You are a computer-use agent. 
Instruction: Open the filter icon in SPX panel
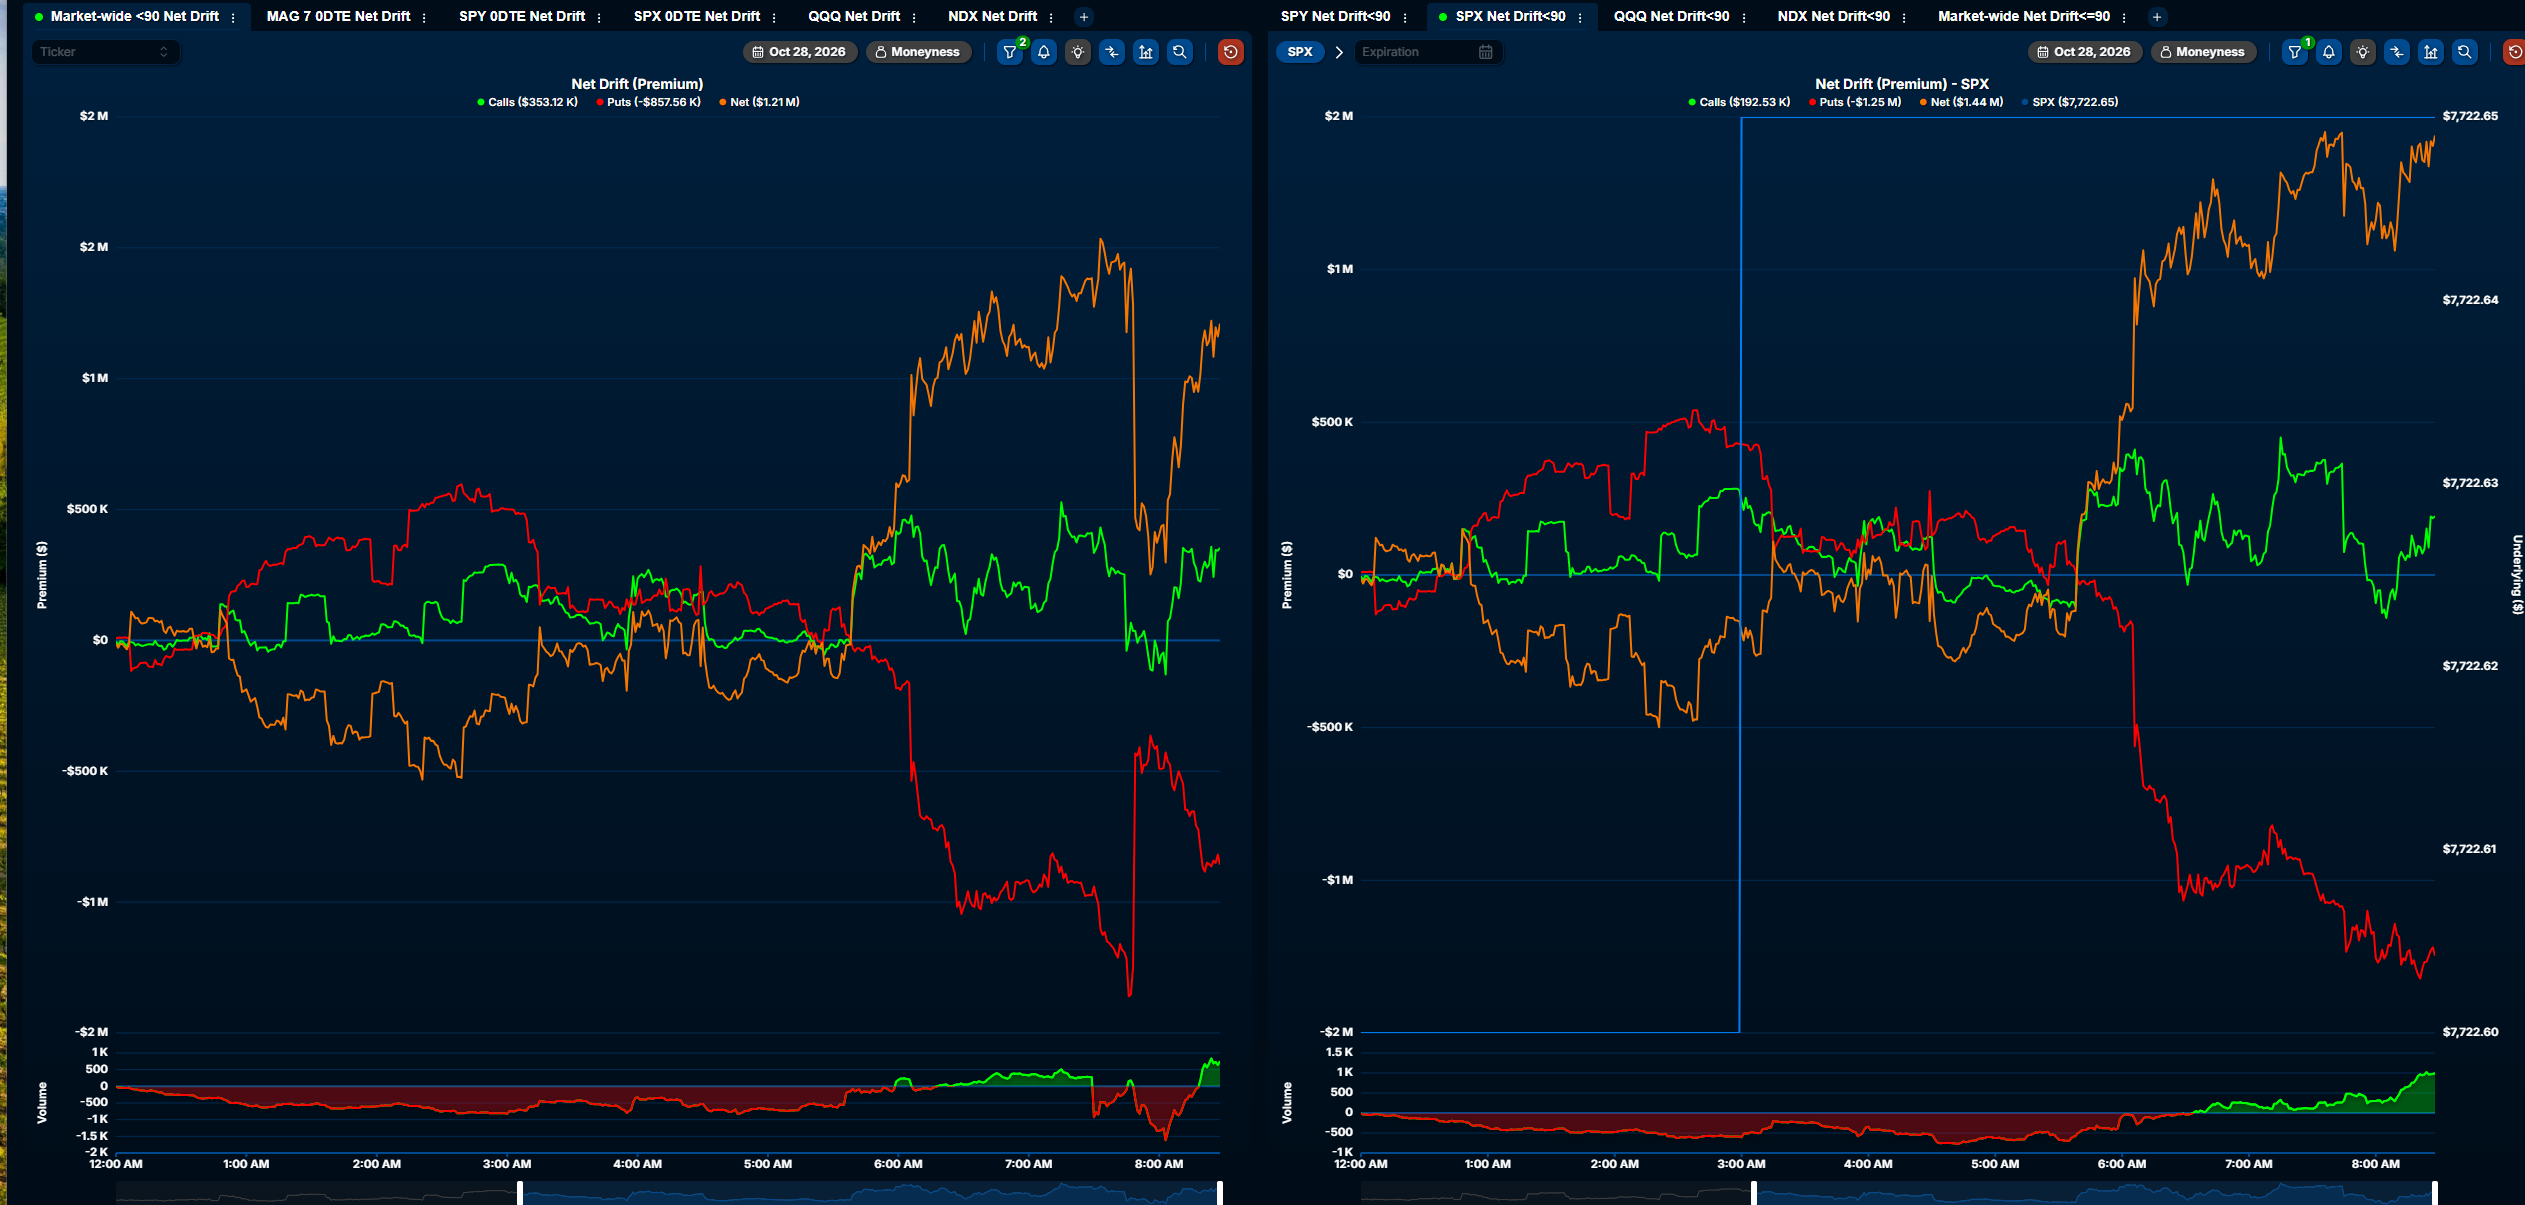coord(2295,52)
